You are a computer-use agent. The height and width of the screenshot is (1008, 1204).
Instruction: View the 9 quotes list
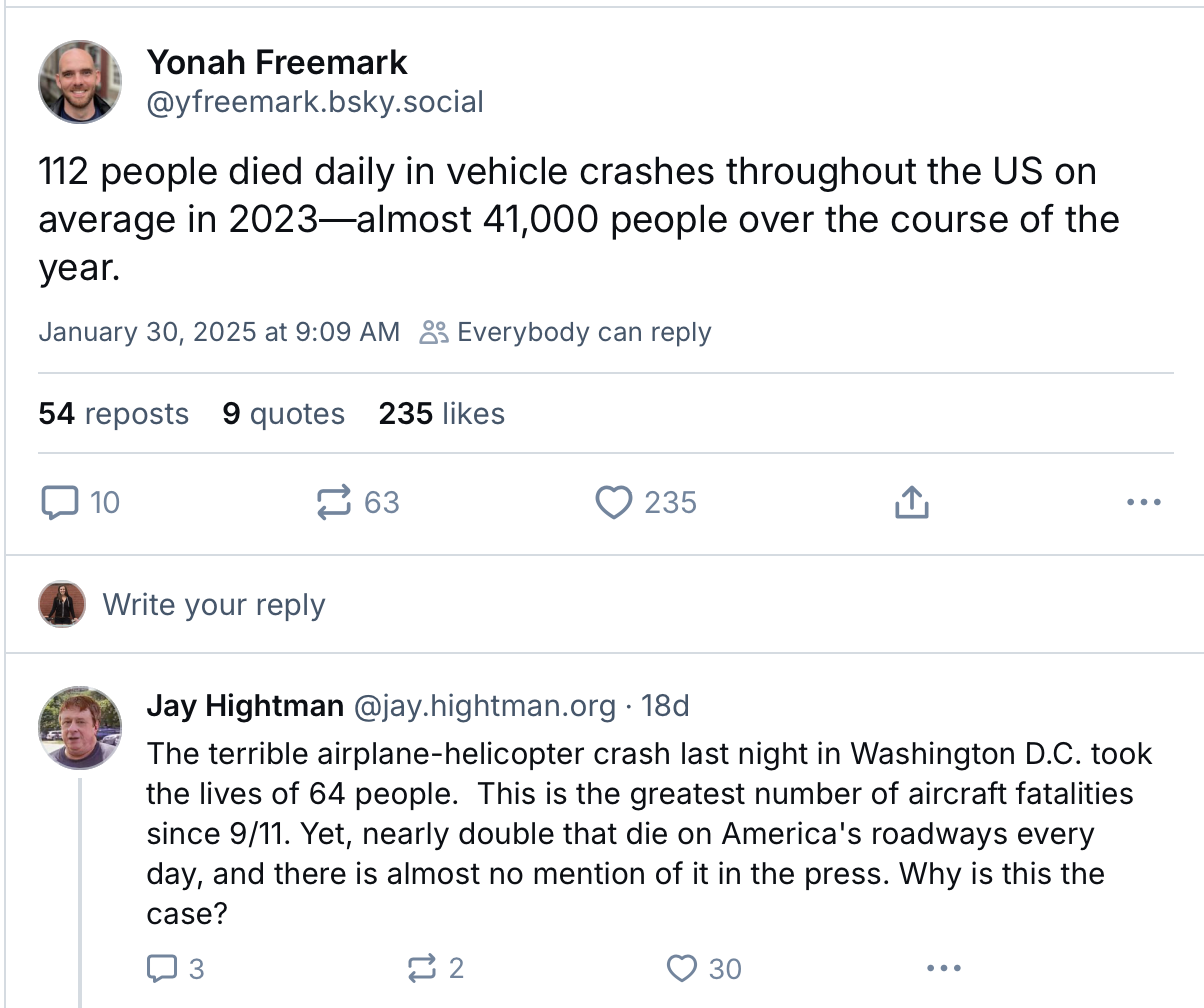click(283, 414)
